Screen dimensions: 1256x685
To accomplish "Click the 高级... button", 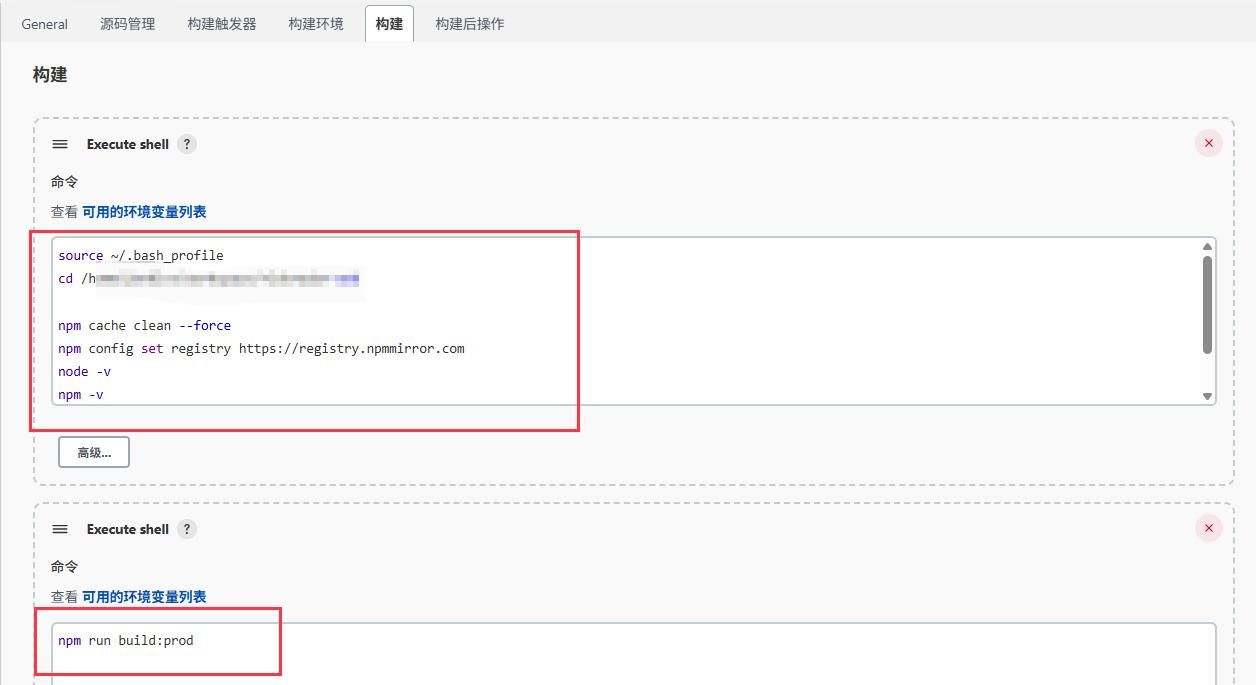I will 93,451.
